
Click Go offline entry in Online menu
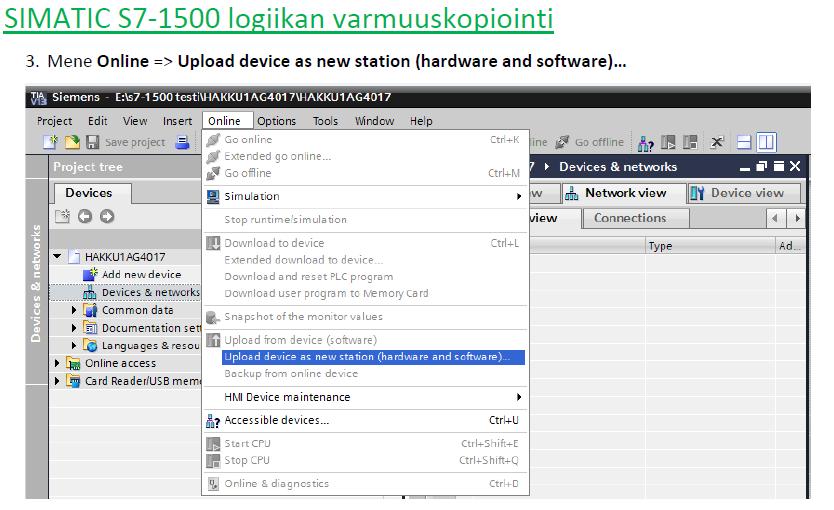click(365, 173)
